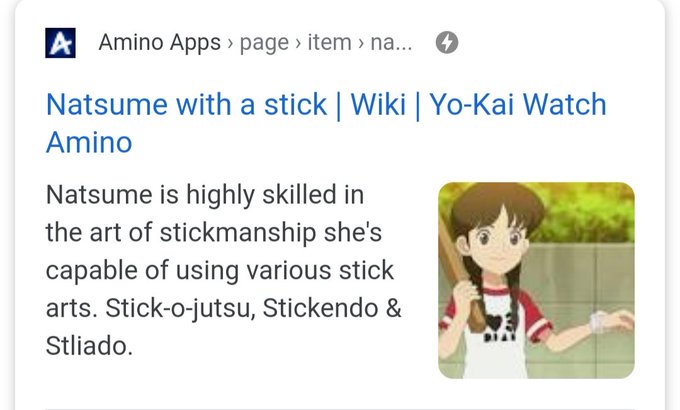
Task: Click "Stick-o-jutsu" in the snippet text
Action: pyautogui.click(x=180, y=309)
